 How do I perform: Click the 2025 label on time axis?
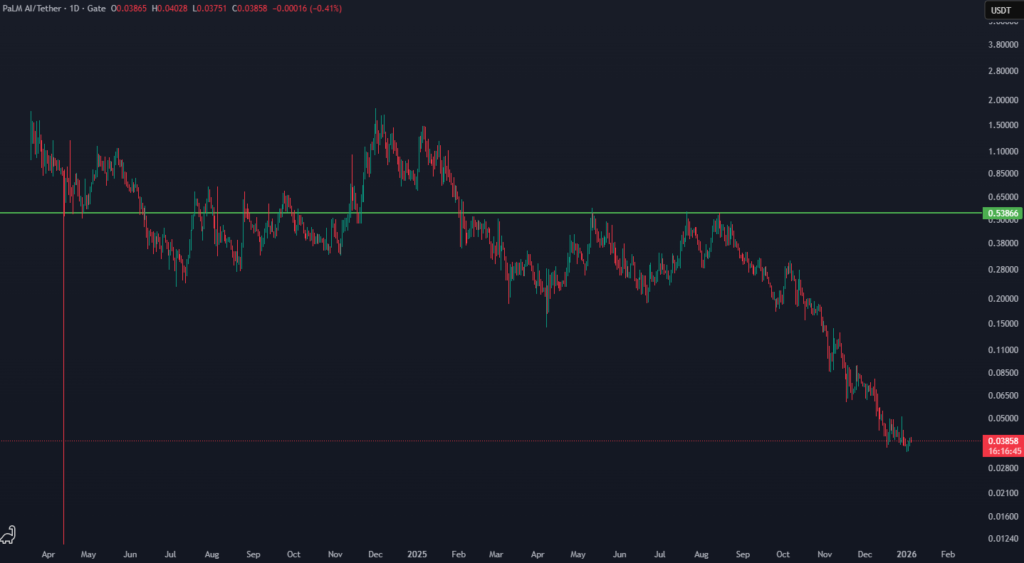coord(417,552)
